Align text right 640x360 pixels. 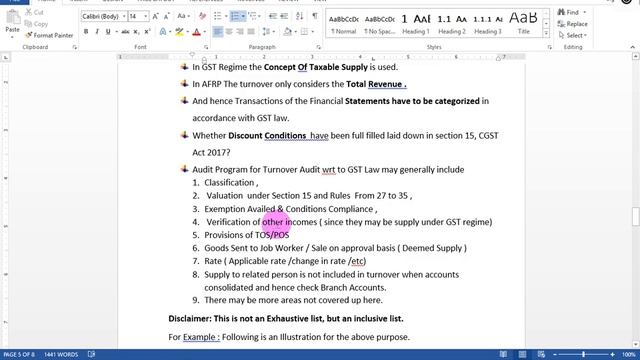click(240, 32)
